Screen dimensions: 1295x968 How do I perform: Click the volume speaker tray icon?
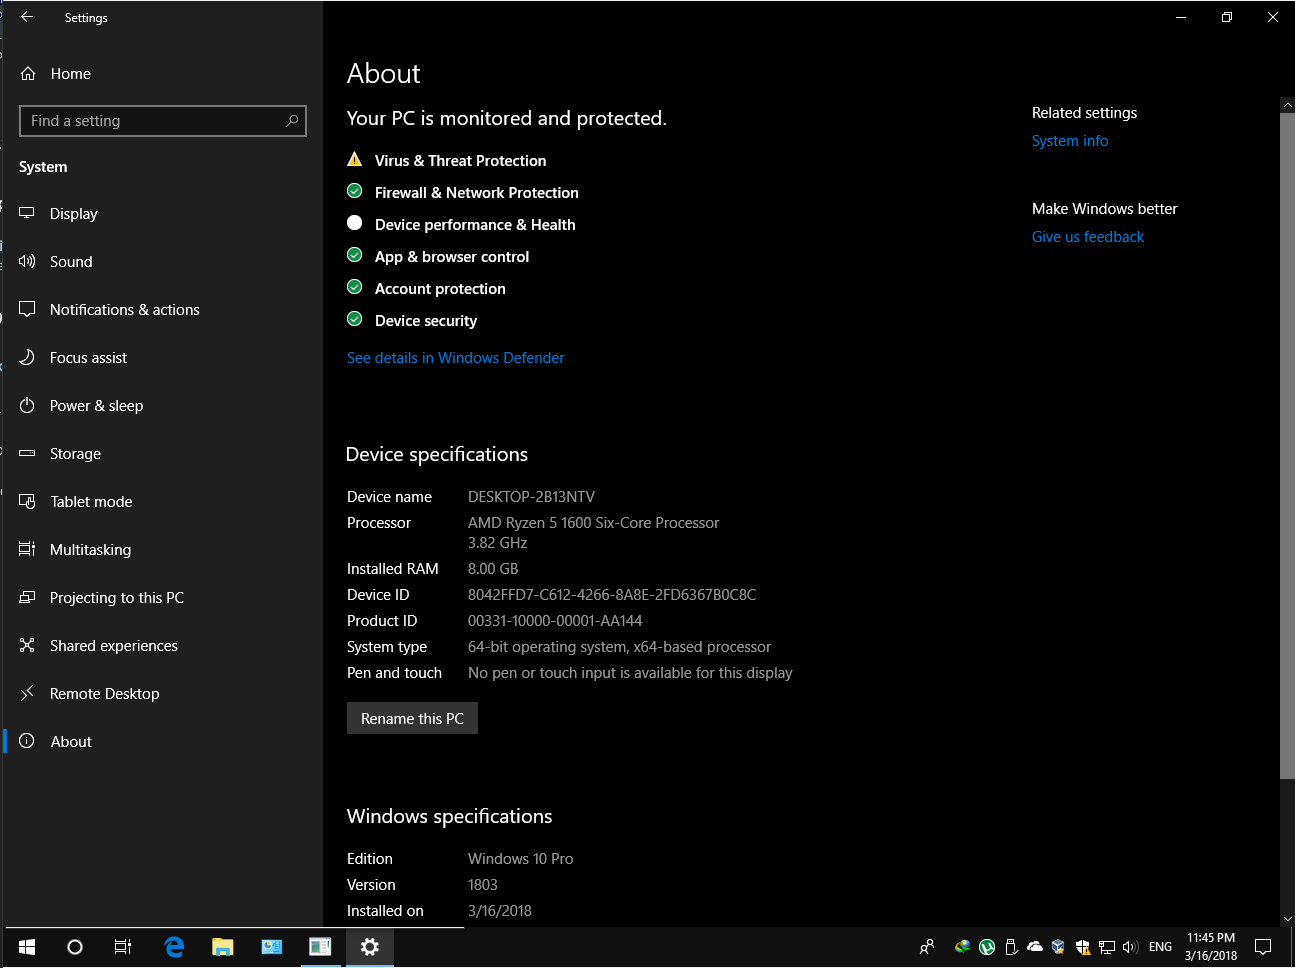[1131, 947]
